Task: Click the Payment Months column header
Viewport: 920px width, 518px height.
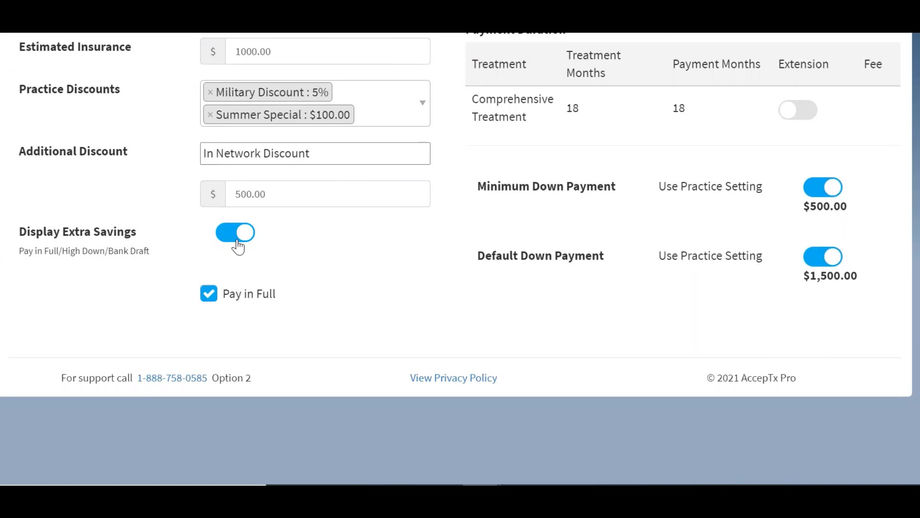Action: [716, 64]
